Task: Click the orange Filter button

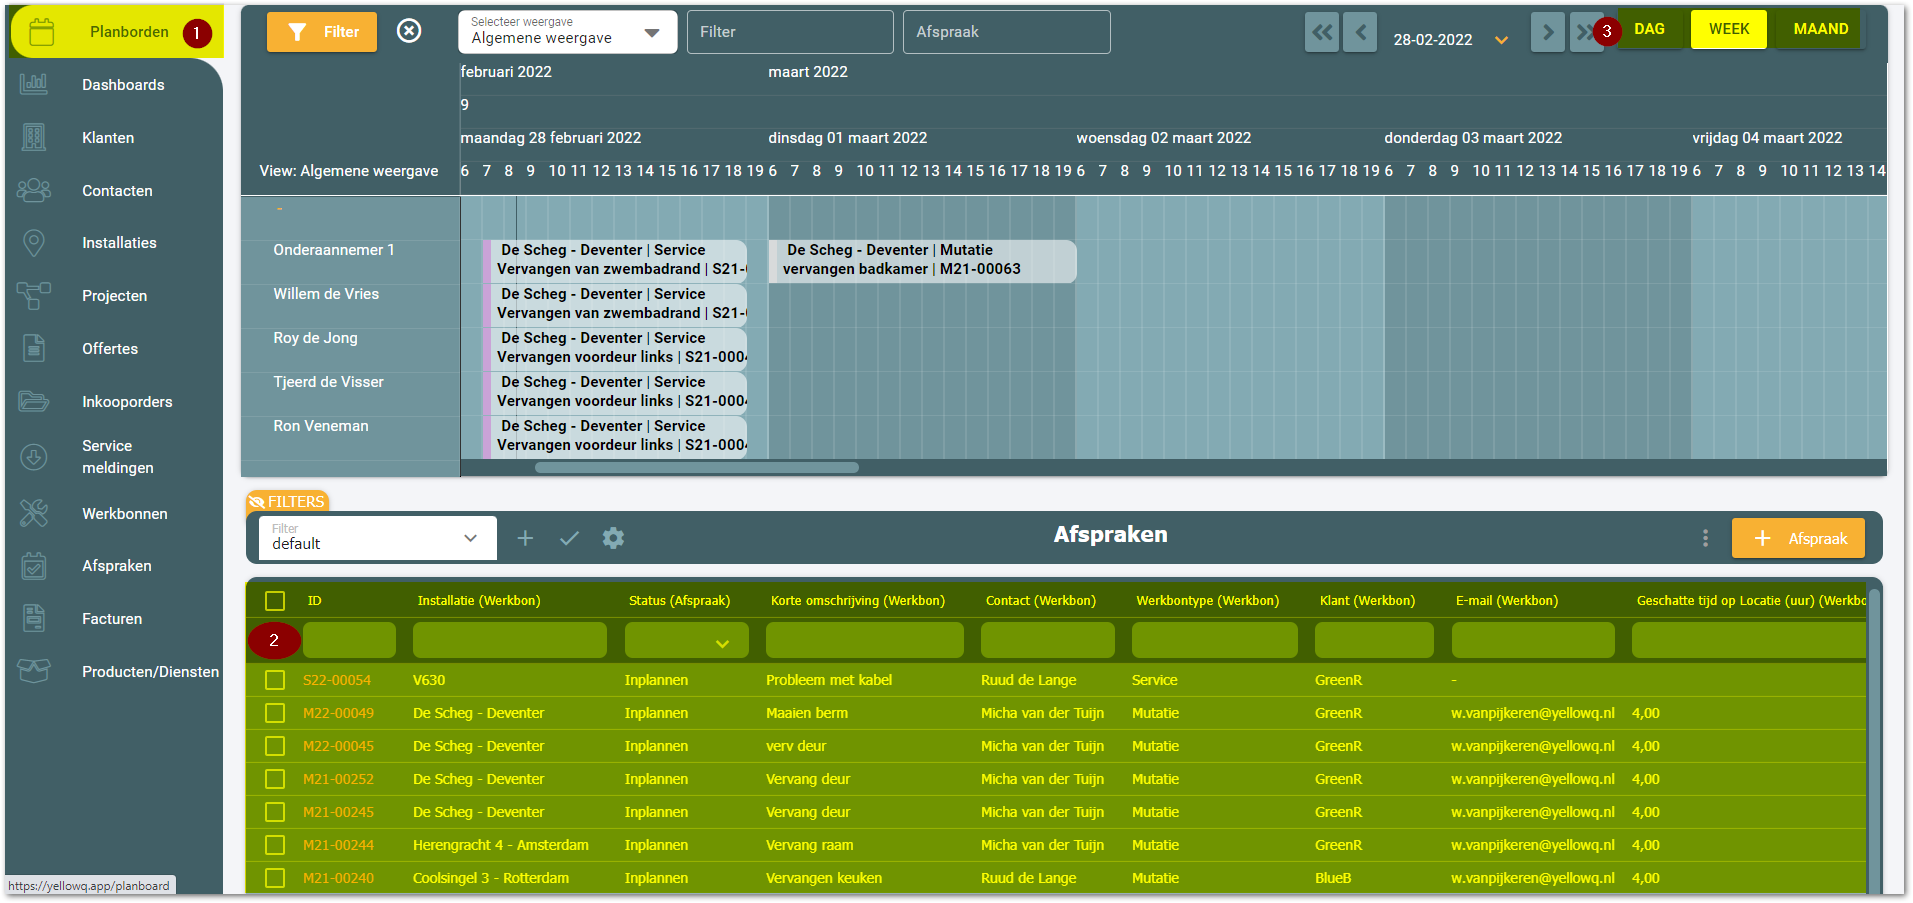Action: (322, 32)
